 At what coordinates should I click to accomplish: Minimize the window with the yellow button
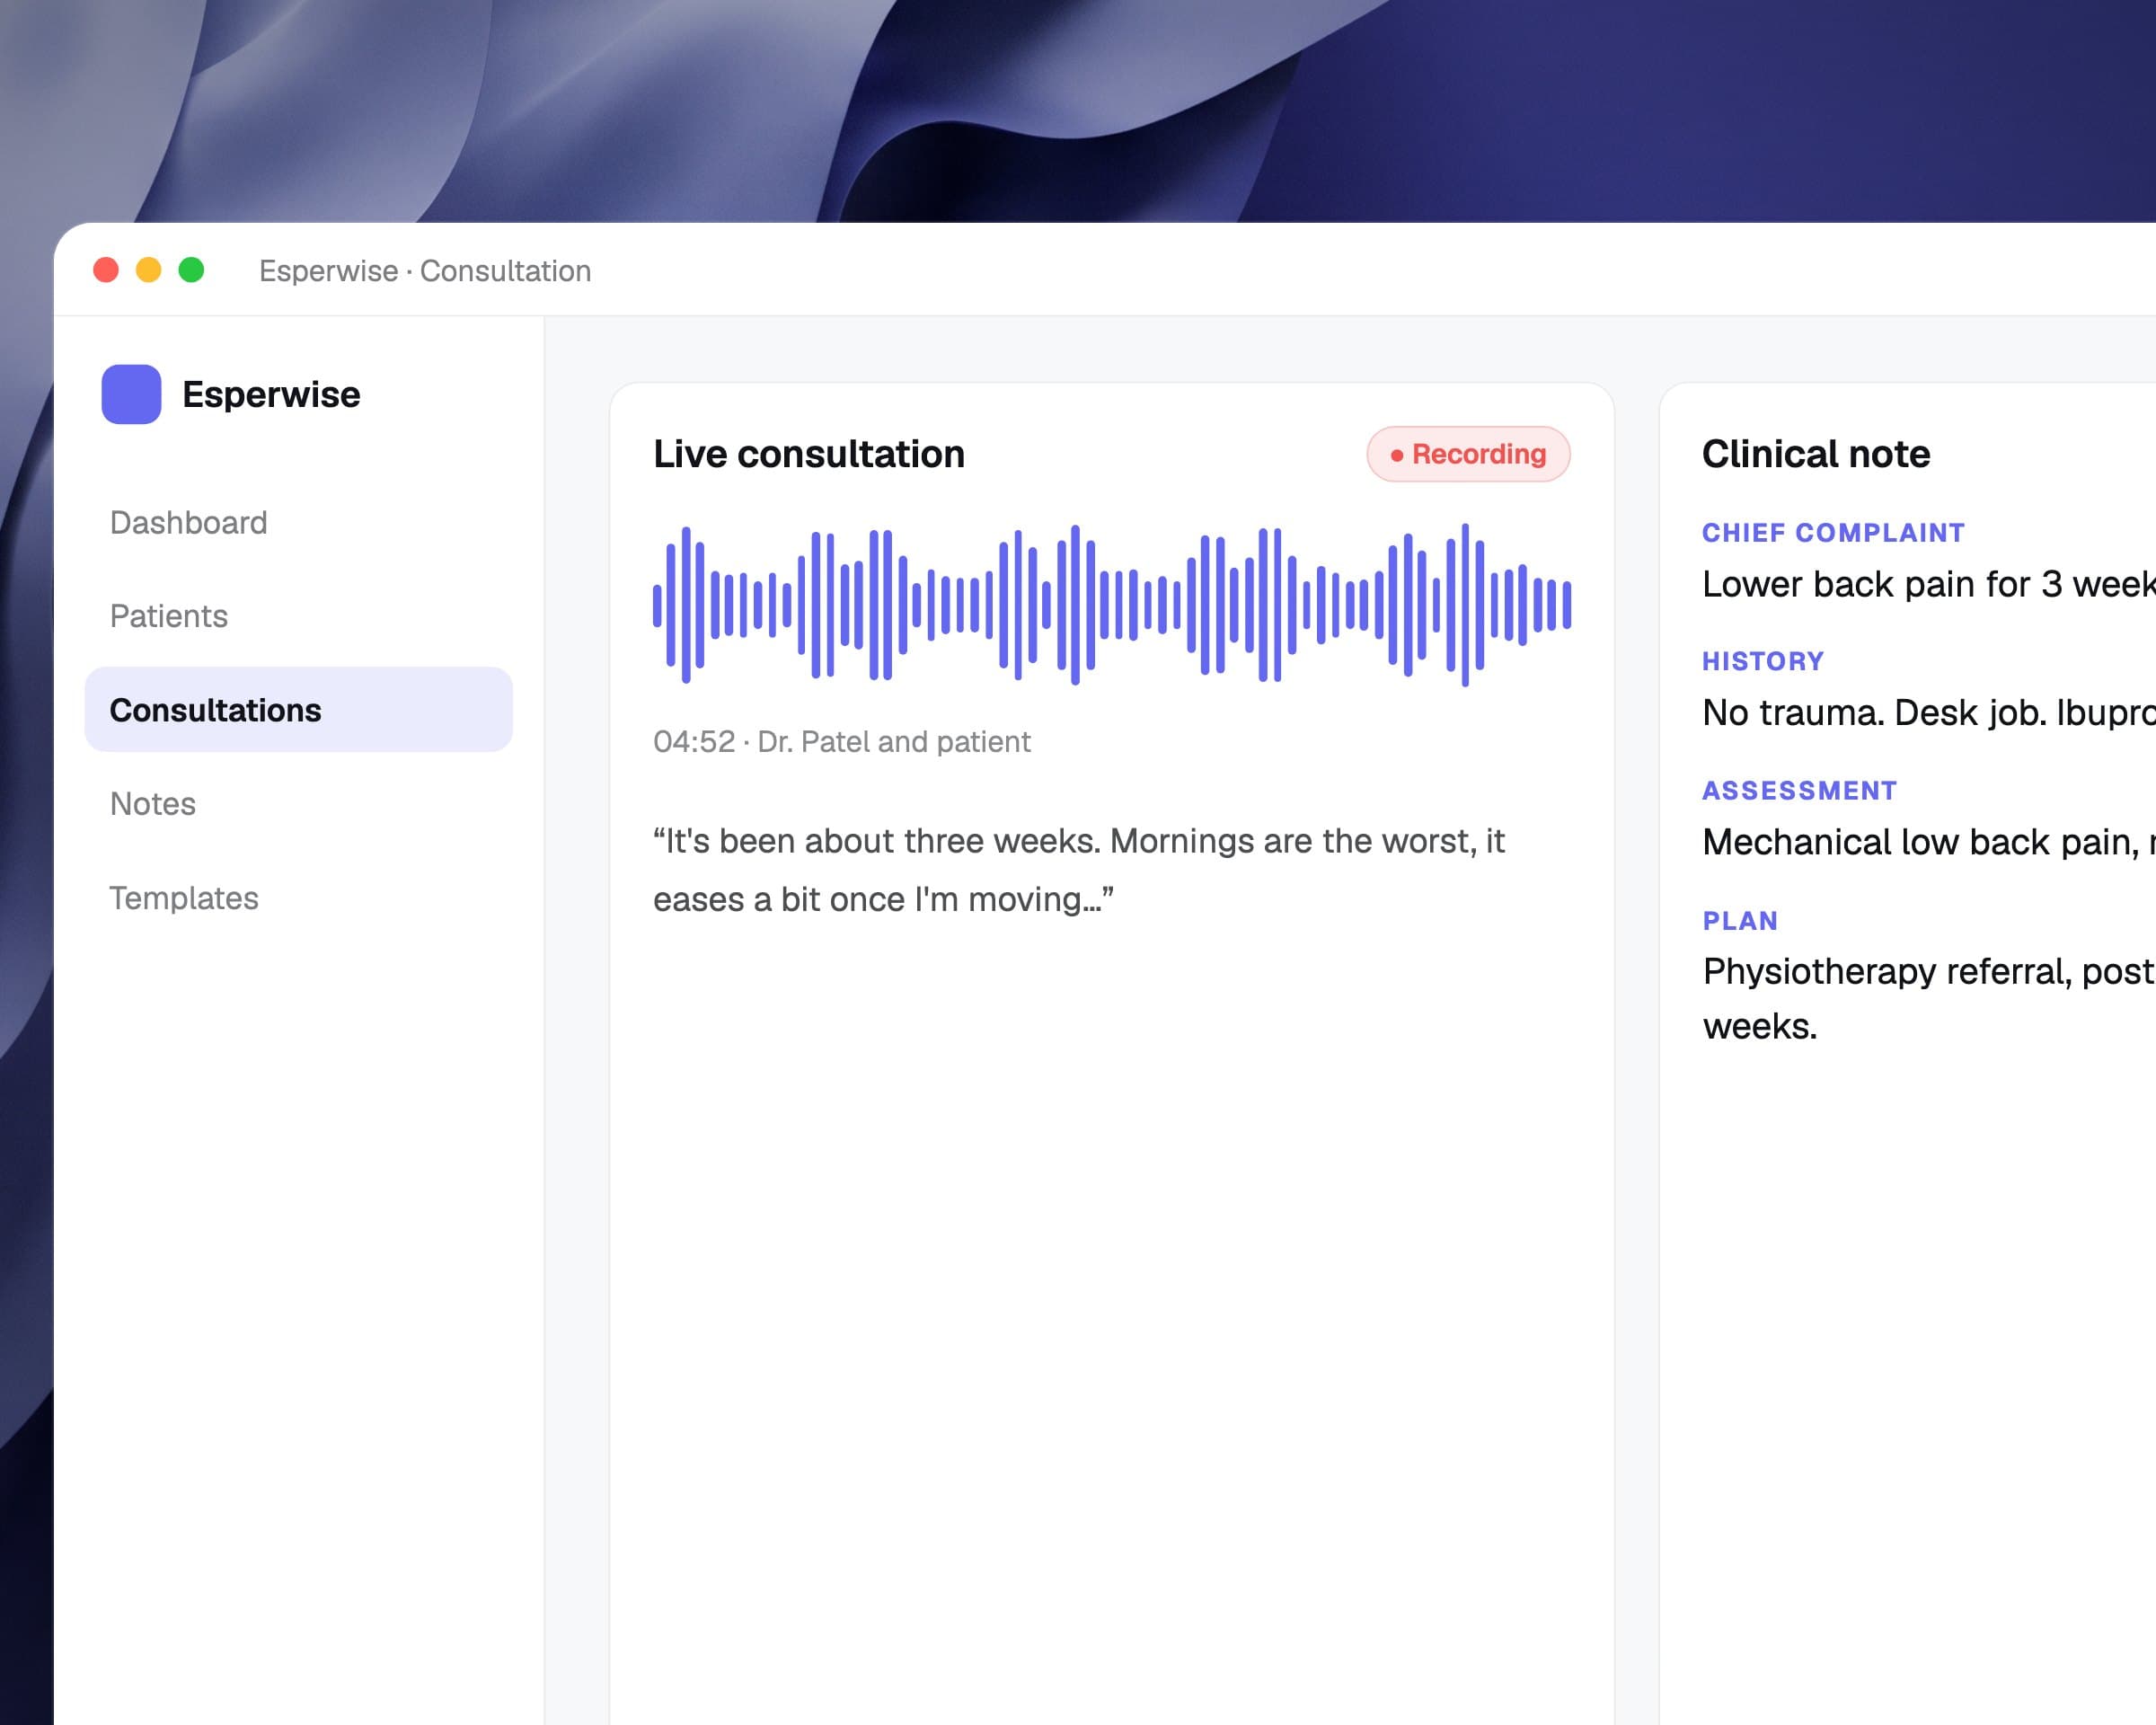149,270
